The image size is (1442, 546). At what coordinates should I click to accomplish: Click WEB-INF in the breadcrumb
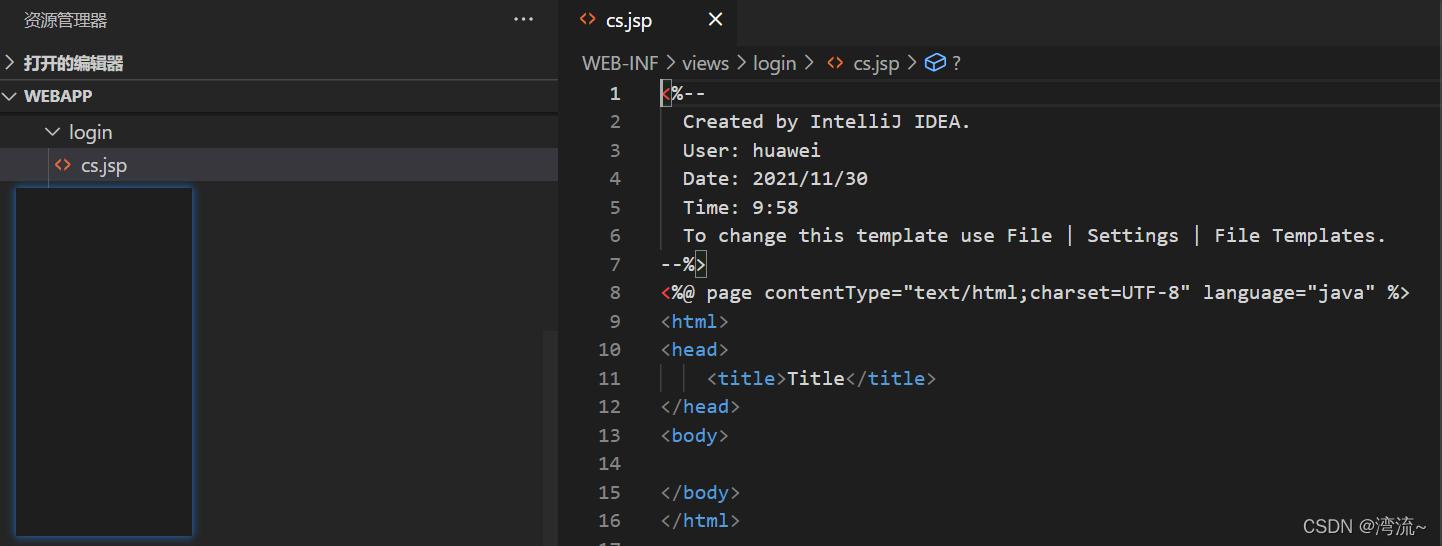(x=620, y=63)
